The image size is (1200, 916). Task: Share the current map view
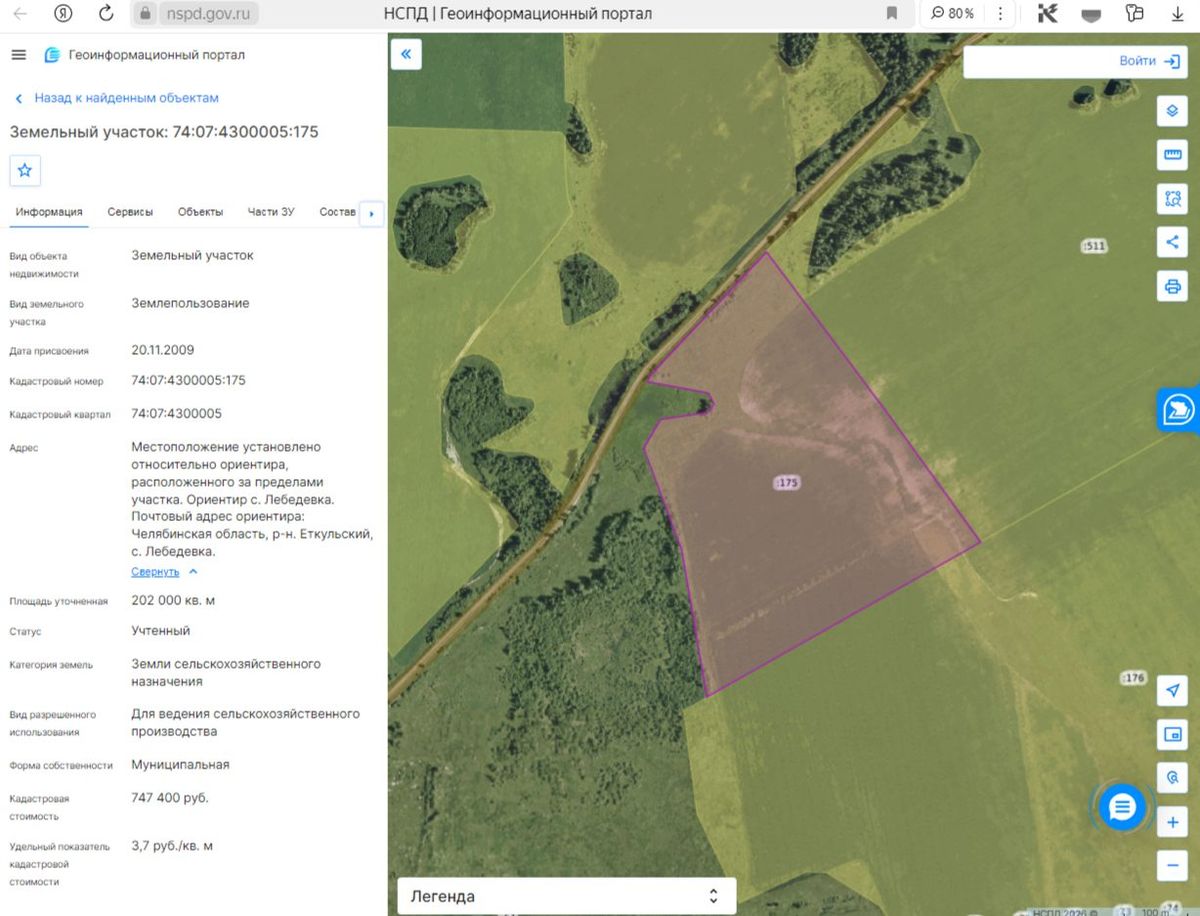point(1172,242)
